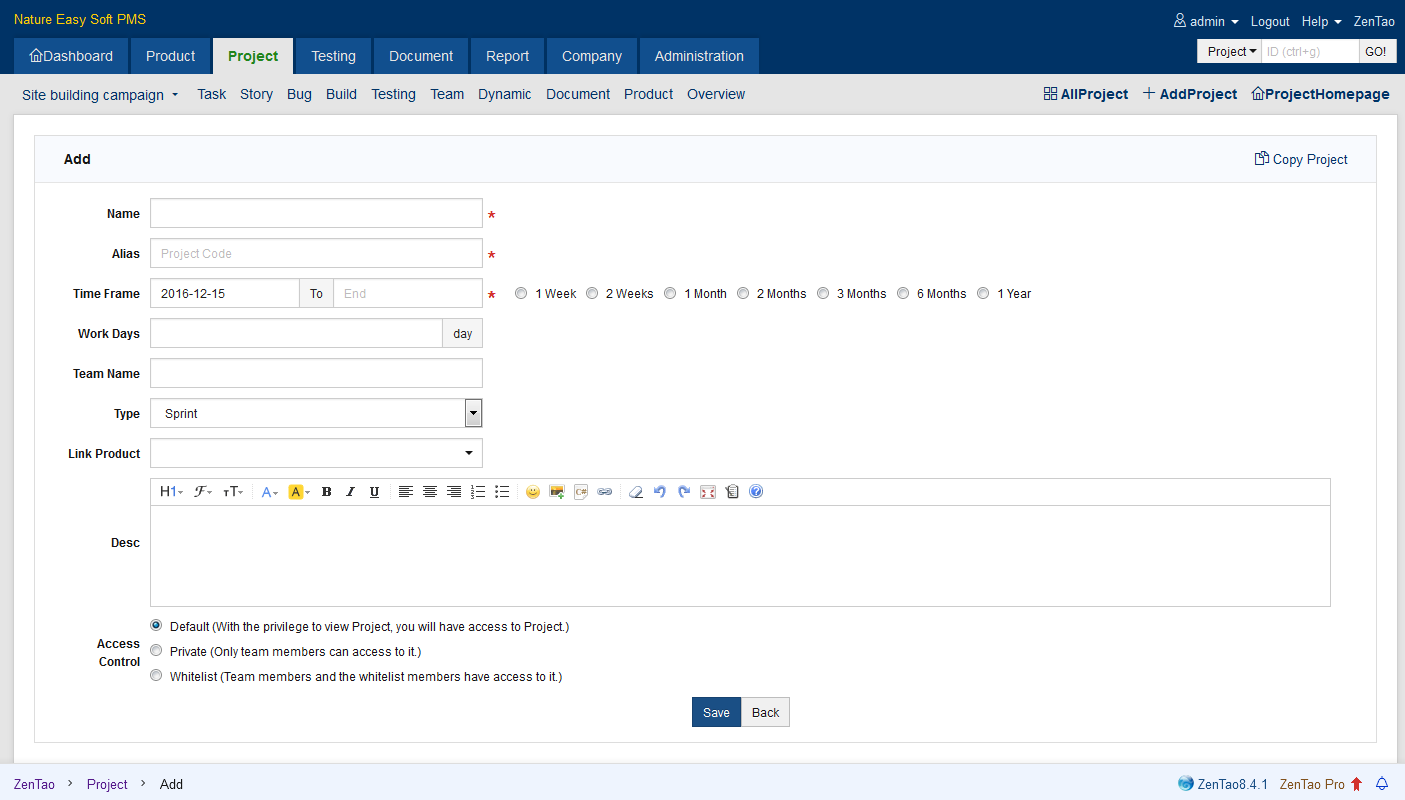The width and height of the screenshot is (1405, 800).
Task: Insert an emoticon in the description
Action: tap(532, 492)
